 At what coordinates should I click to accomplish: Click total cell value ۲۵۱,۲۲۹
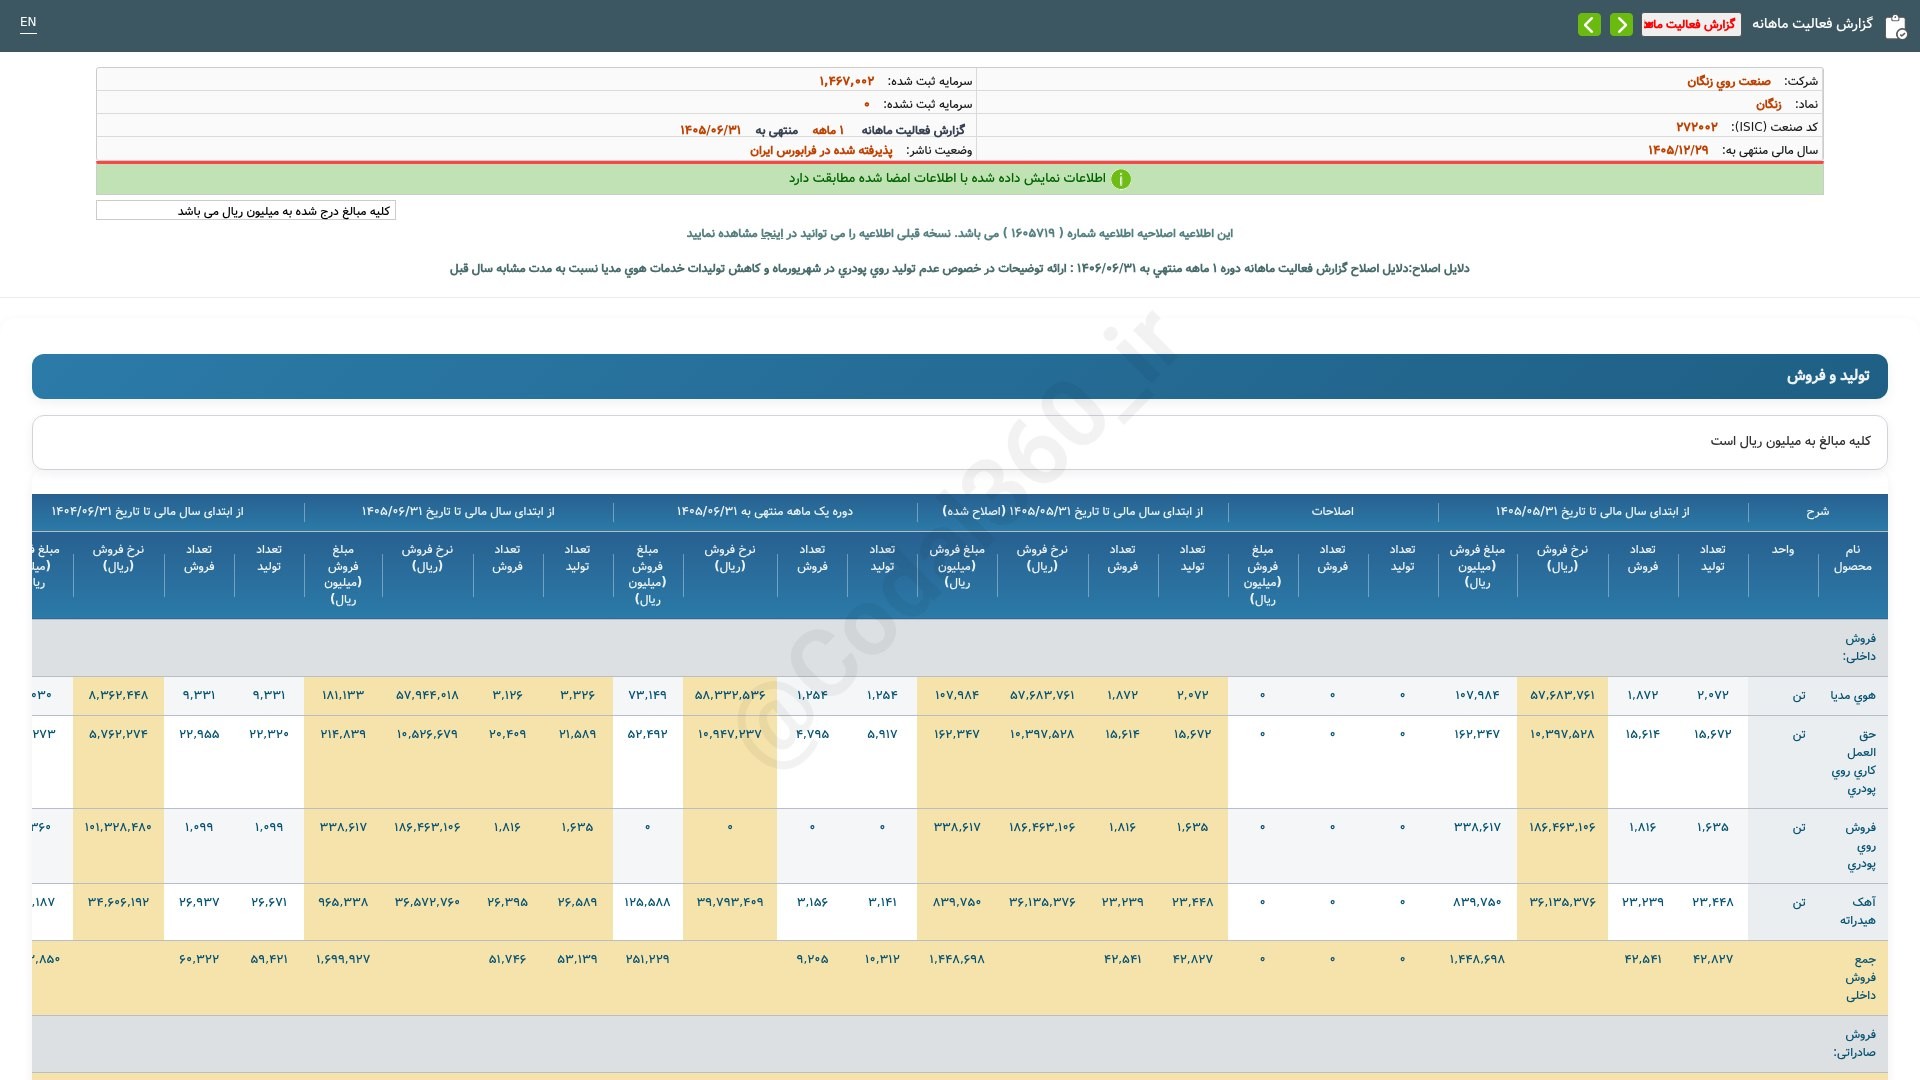648,959
